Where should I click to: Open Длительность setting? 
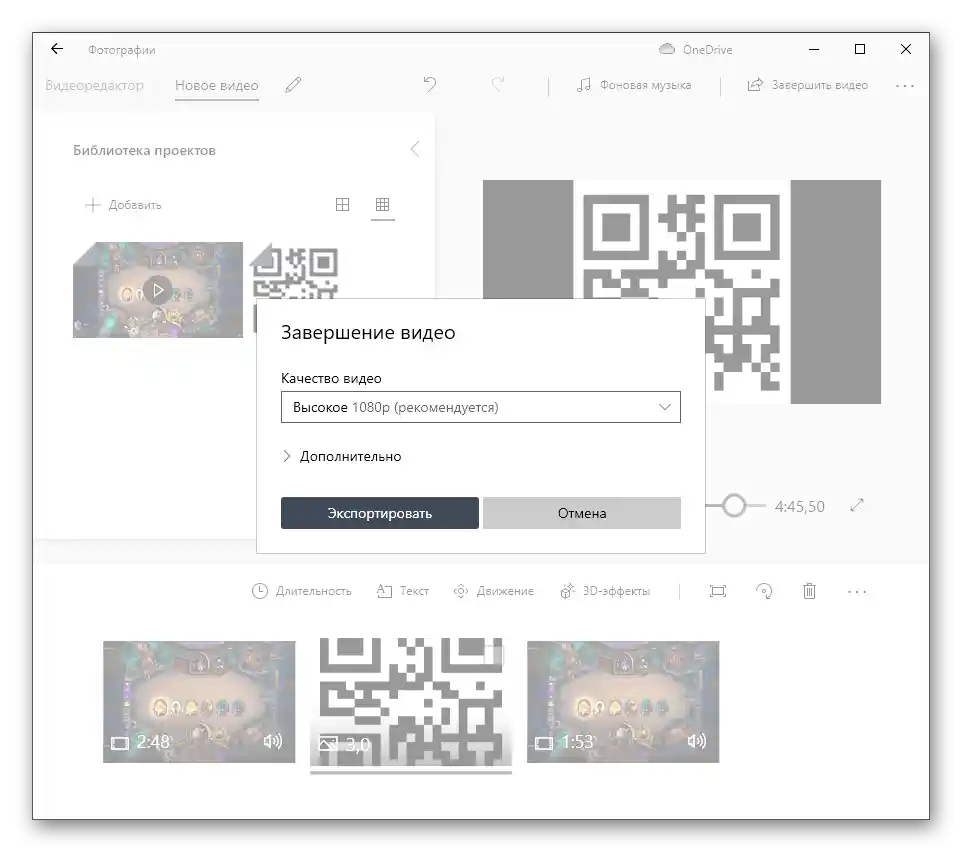tap(302, 591)
